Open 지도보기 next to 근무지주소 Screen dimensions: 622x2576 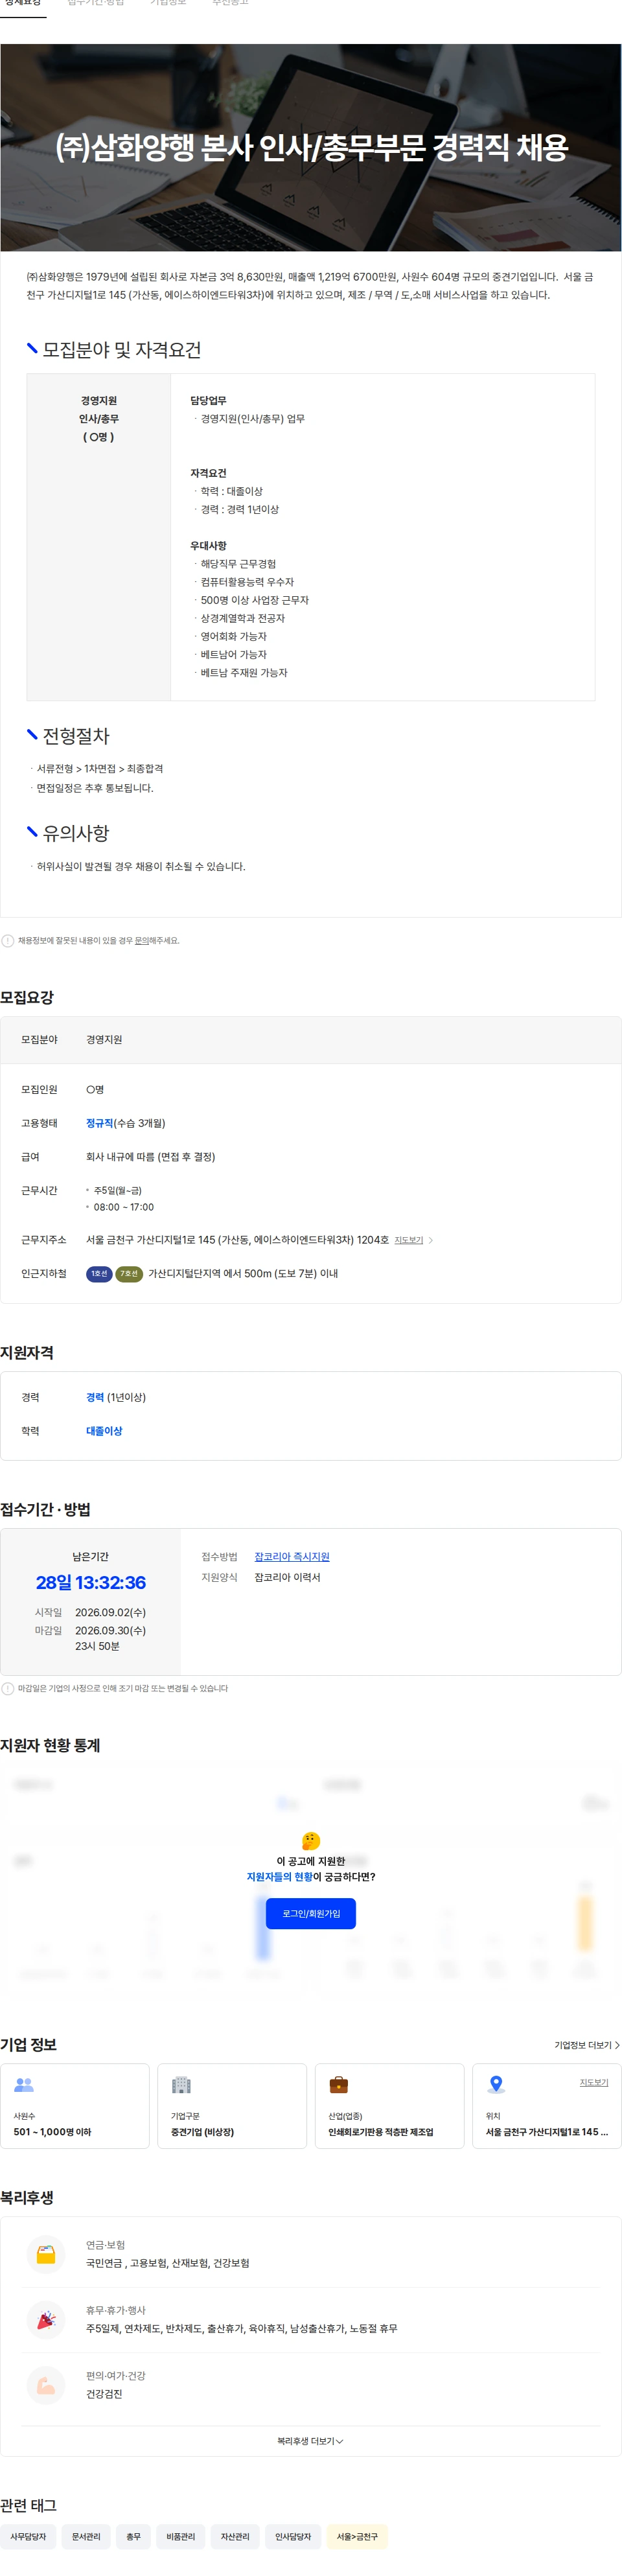(408, 1240)
